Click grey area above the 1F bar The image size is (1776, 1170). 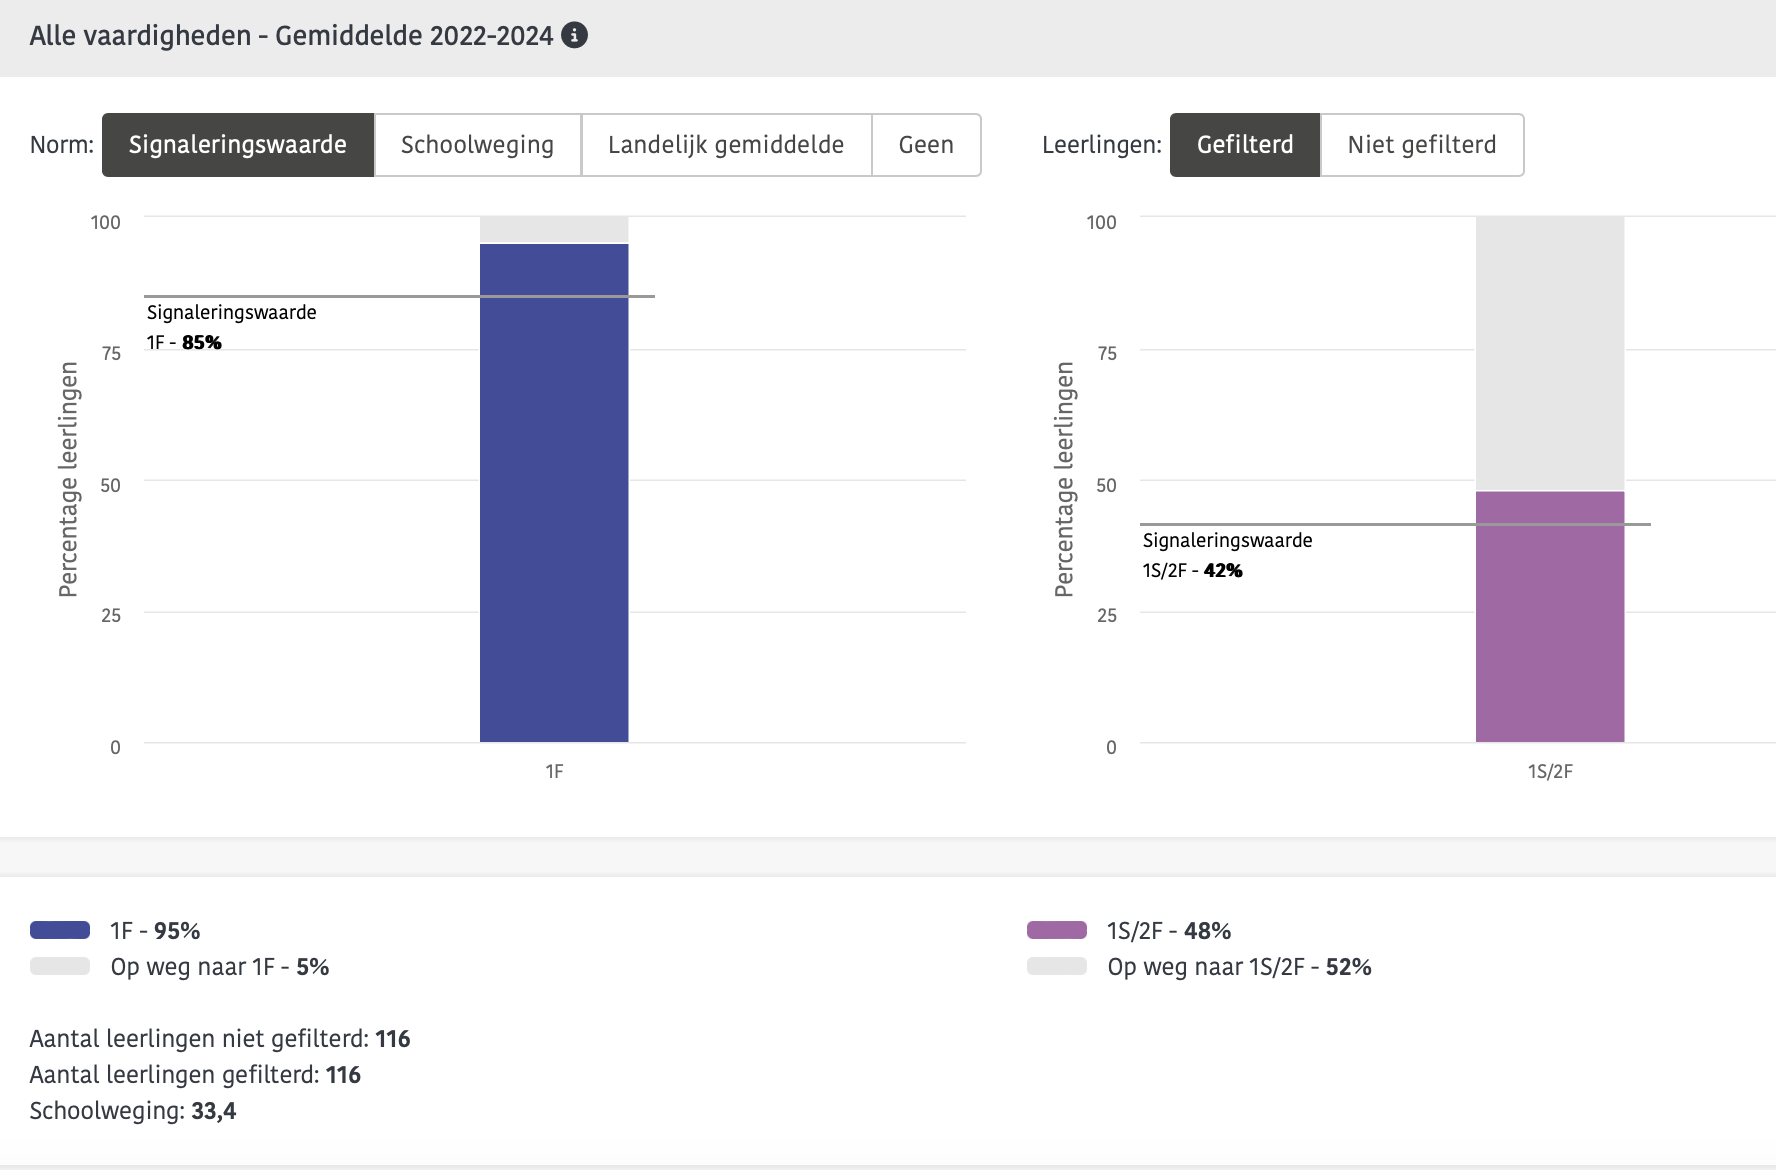554,229
